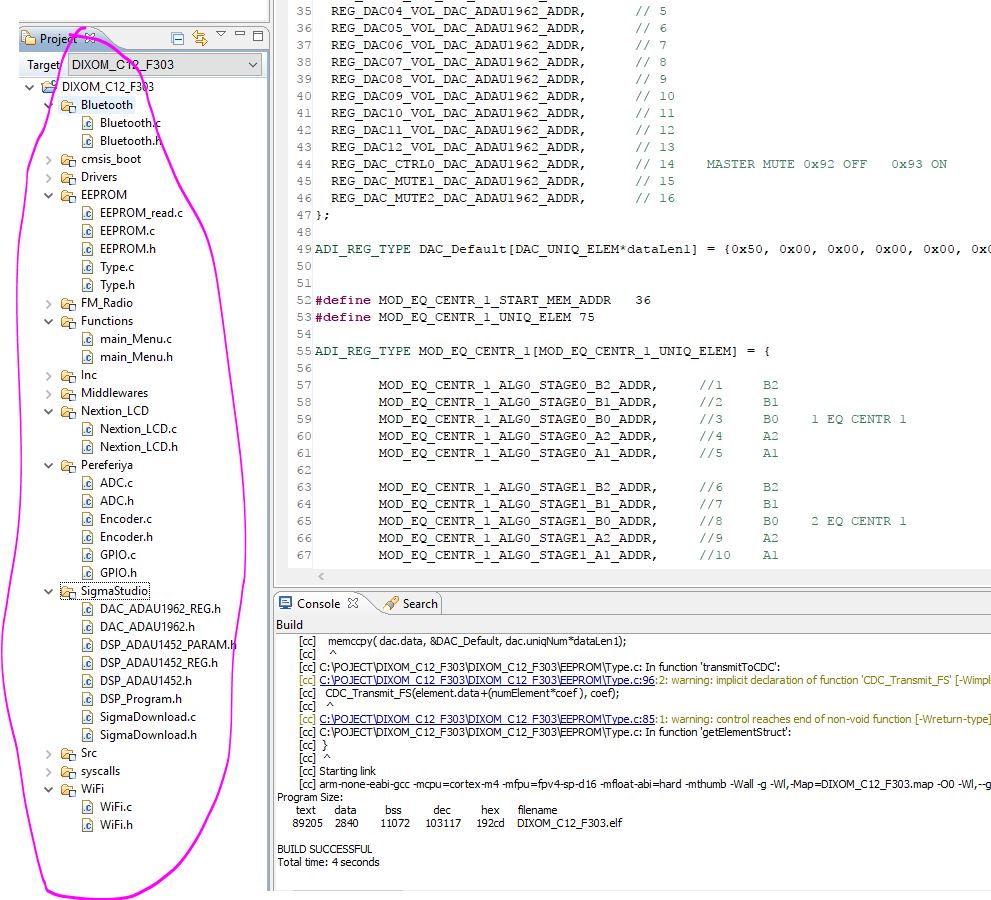Select the Project view tab
991x900 pixels.
56,39
